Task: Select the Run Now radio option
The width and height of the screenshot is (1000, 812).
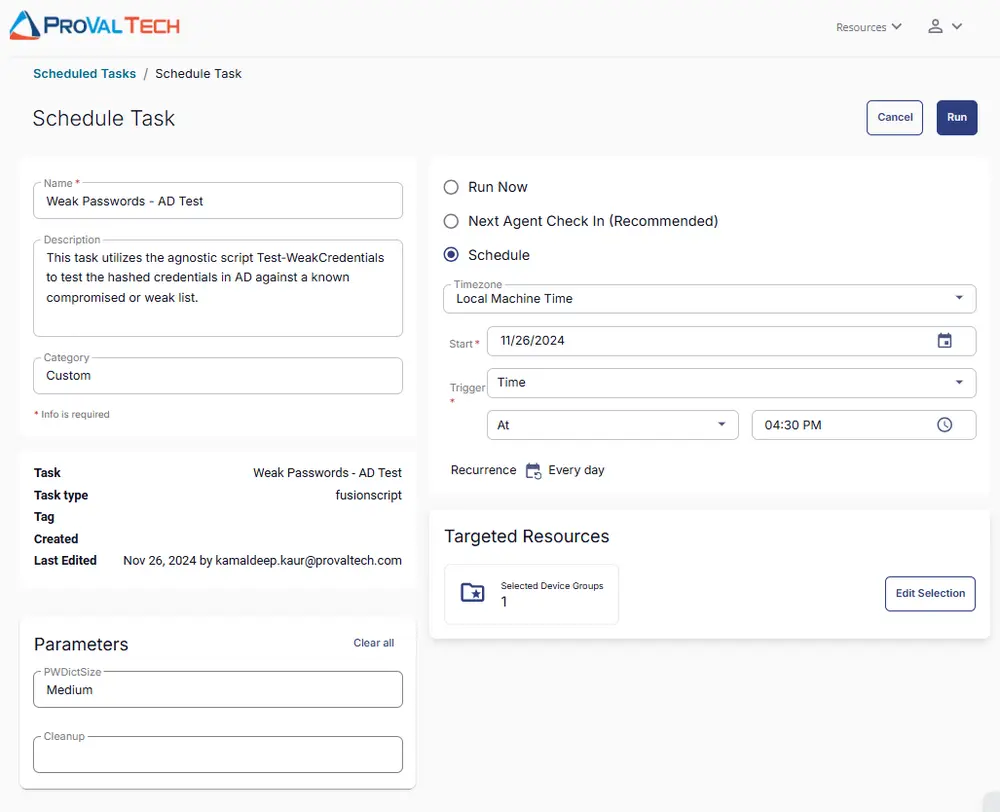Action: [451, 187]
